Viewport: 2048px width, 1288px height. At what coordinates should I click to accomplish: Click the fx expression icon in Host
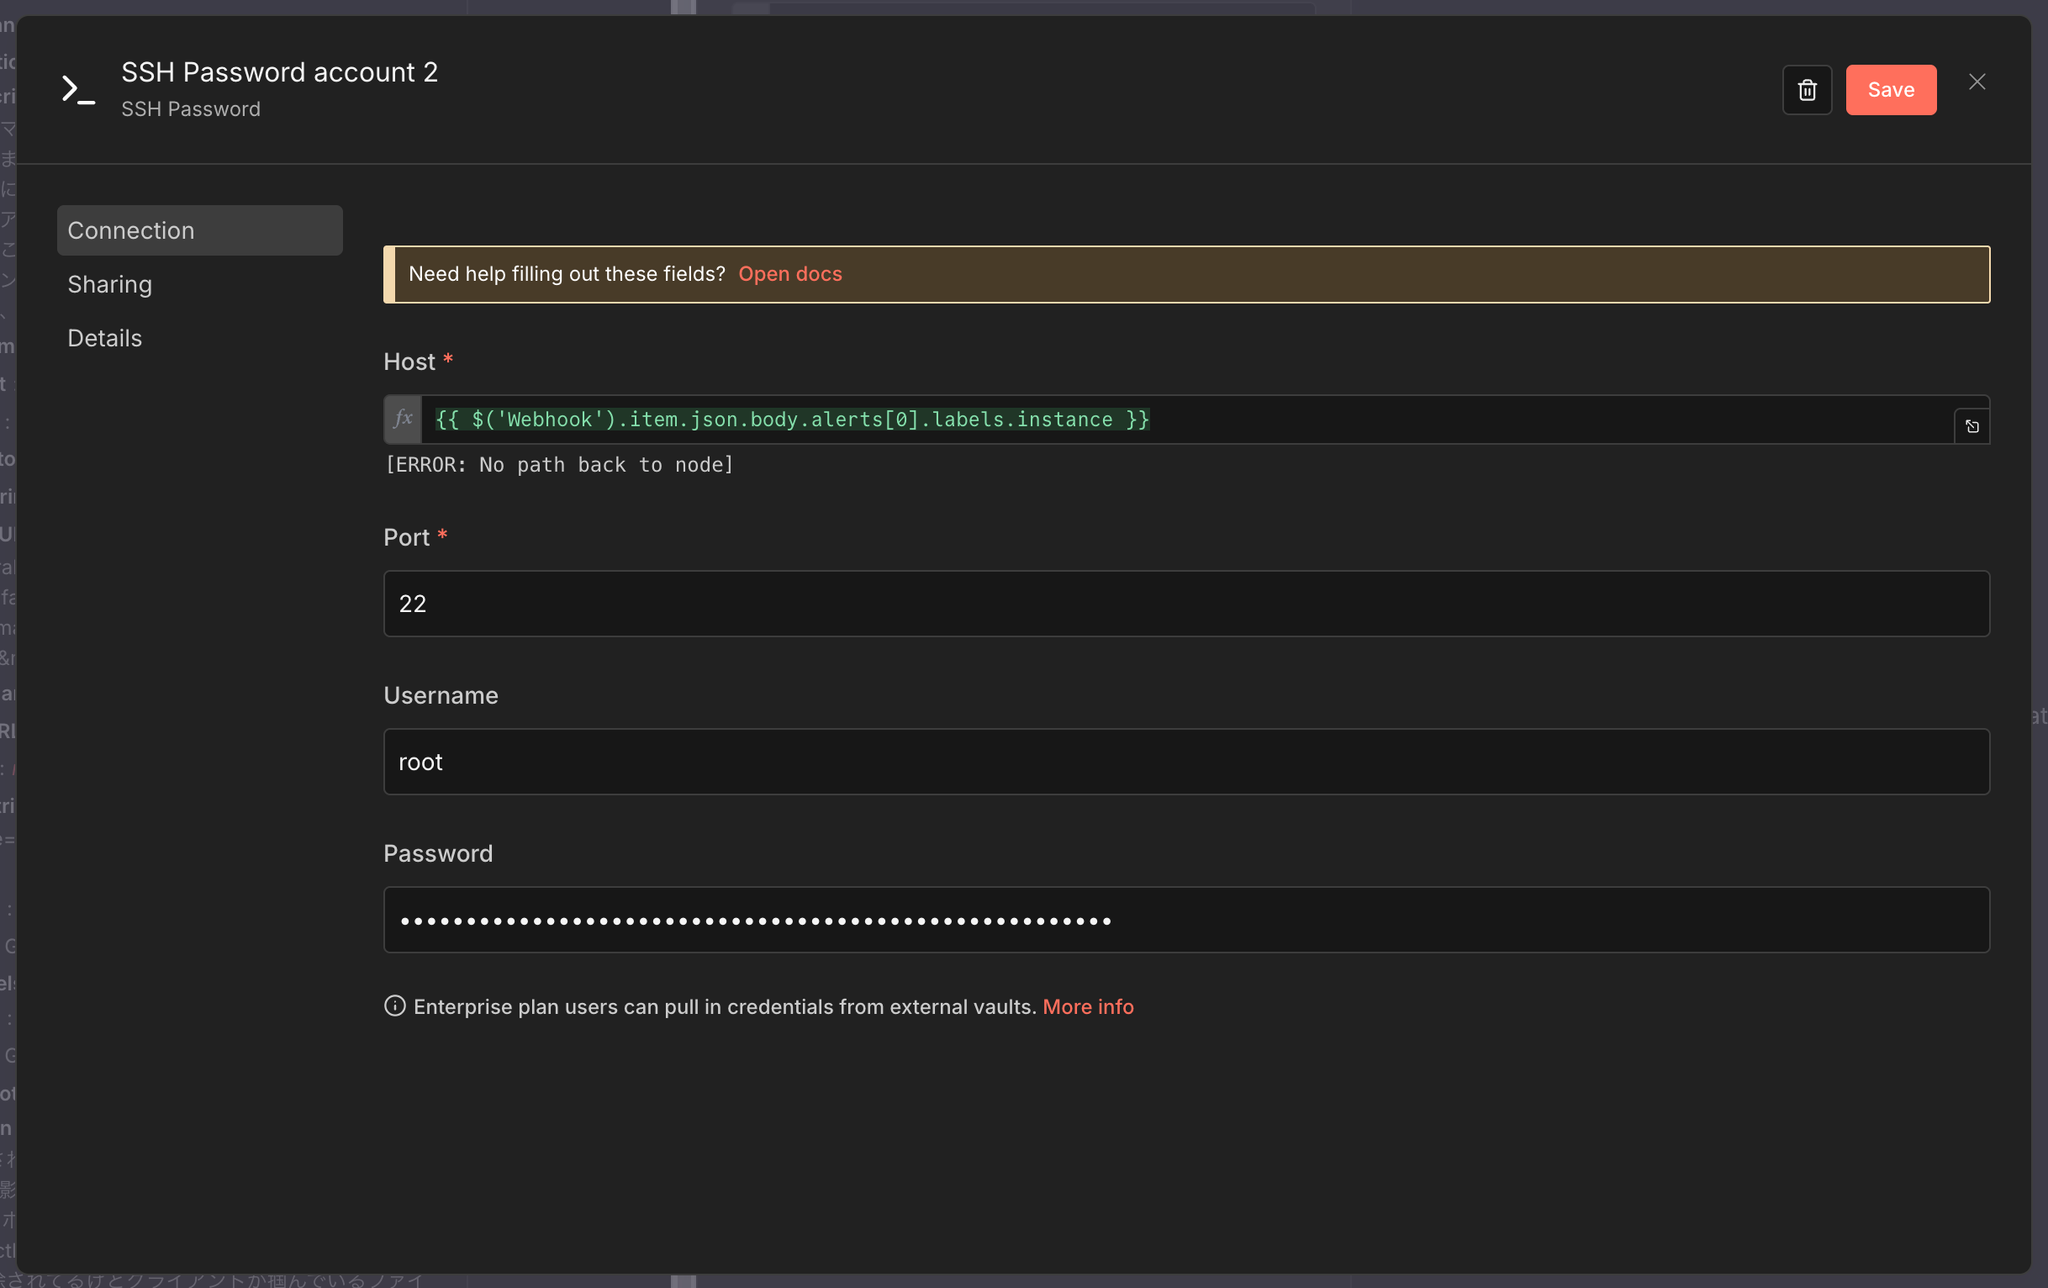coord(403,419)
